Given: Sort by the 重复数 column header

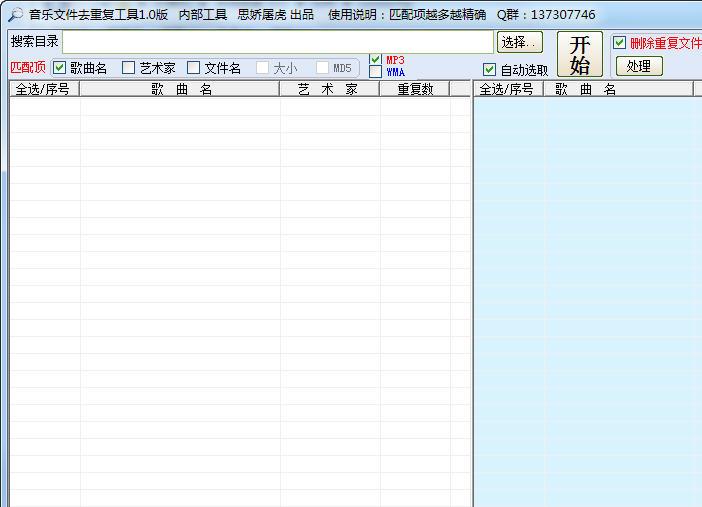Looking at the screenshot, I should point(414,89).
